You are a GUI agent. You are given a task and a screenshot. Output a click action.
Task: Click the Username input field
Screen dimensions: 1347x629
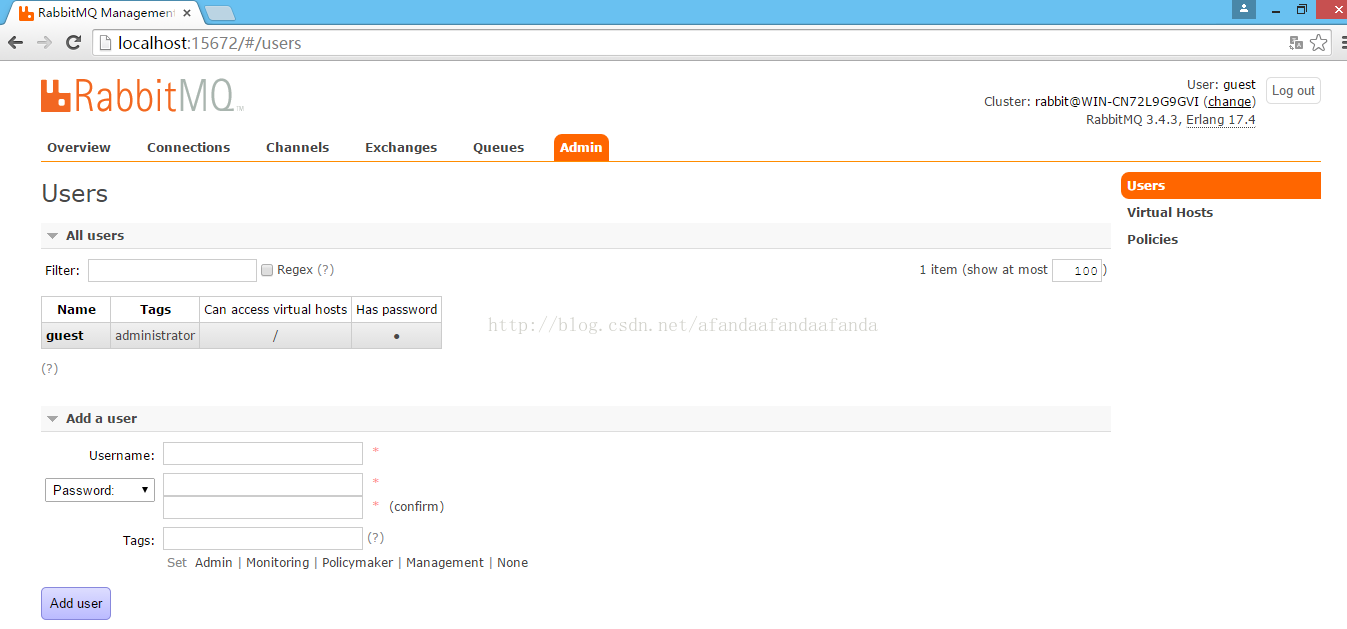(263, 454)
